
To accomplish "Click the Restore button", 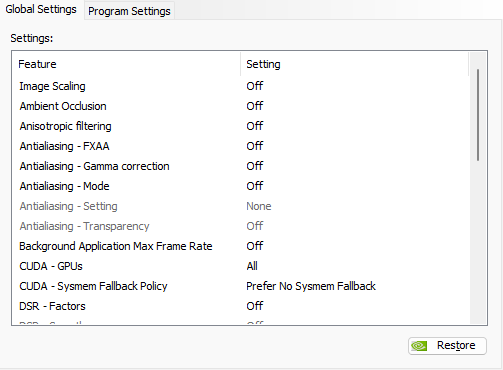I will point(447,346).
